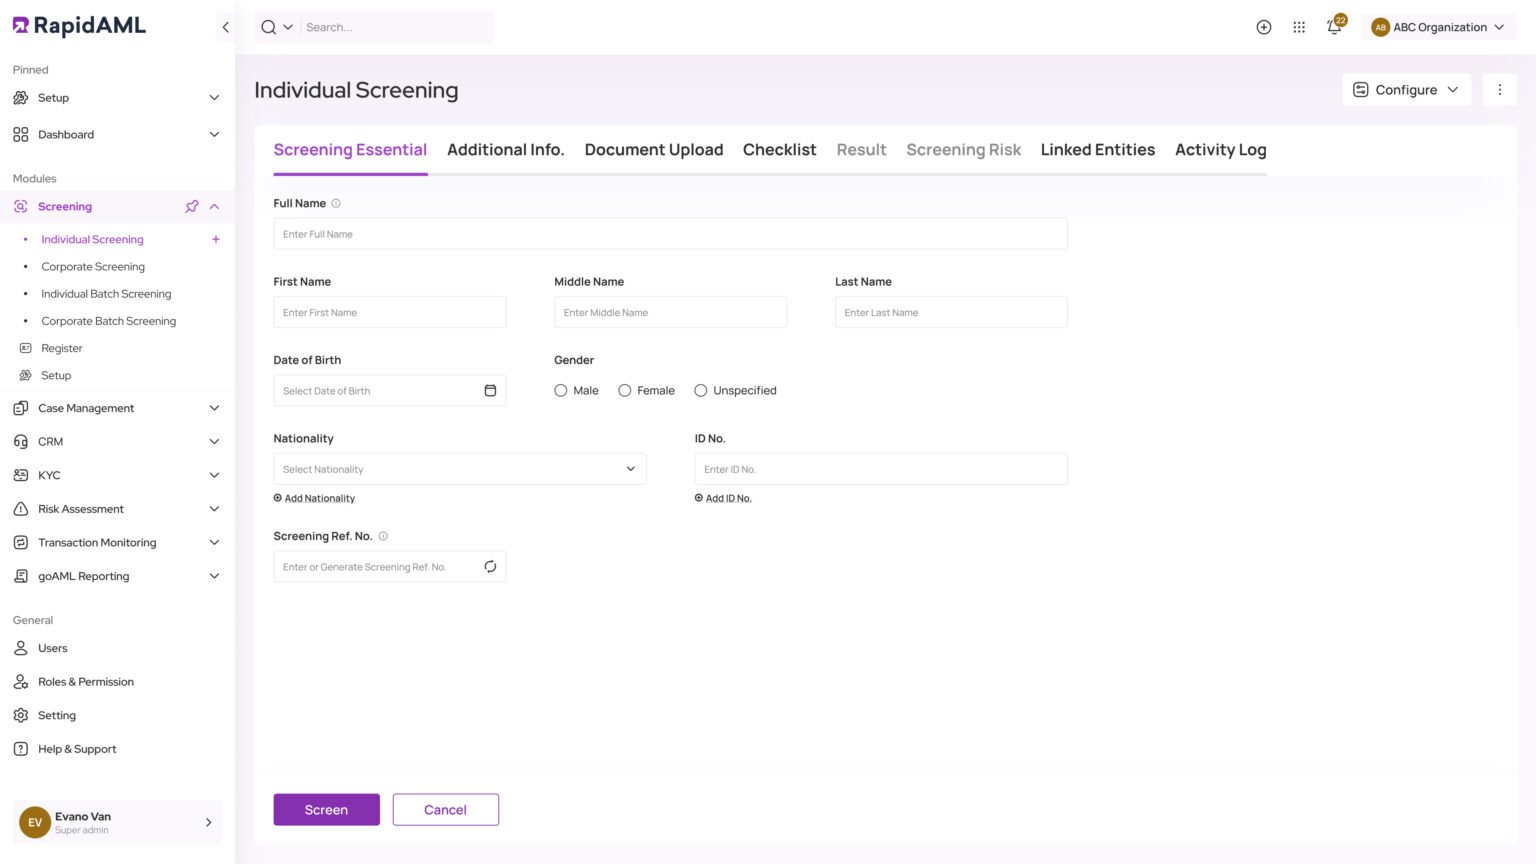Expand the KYC module section
The image size is (1536, 864).
(x=116, y=475)
